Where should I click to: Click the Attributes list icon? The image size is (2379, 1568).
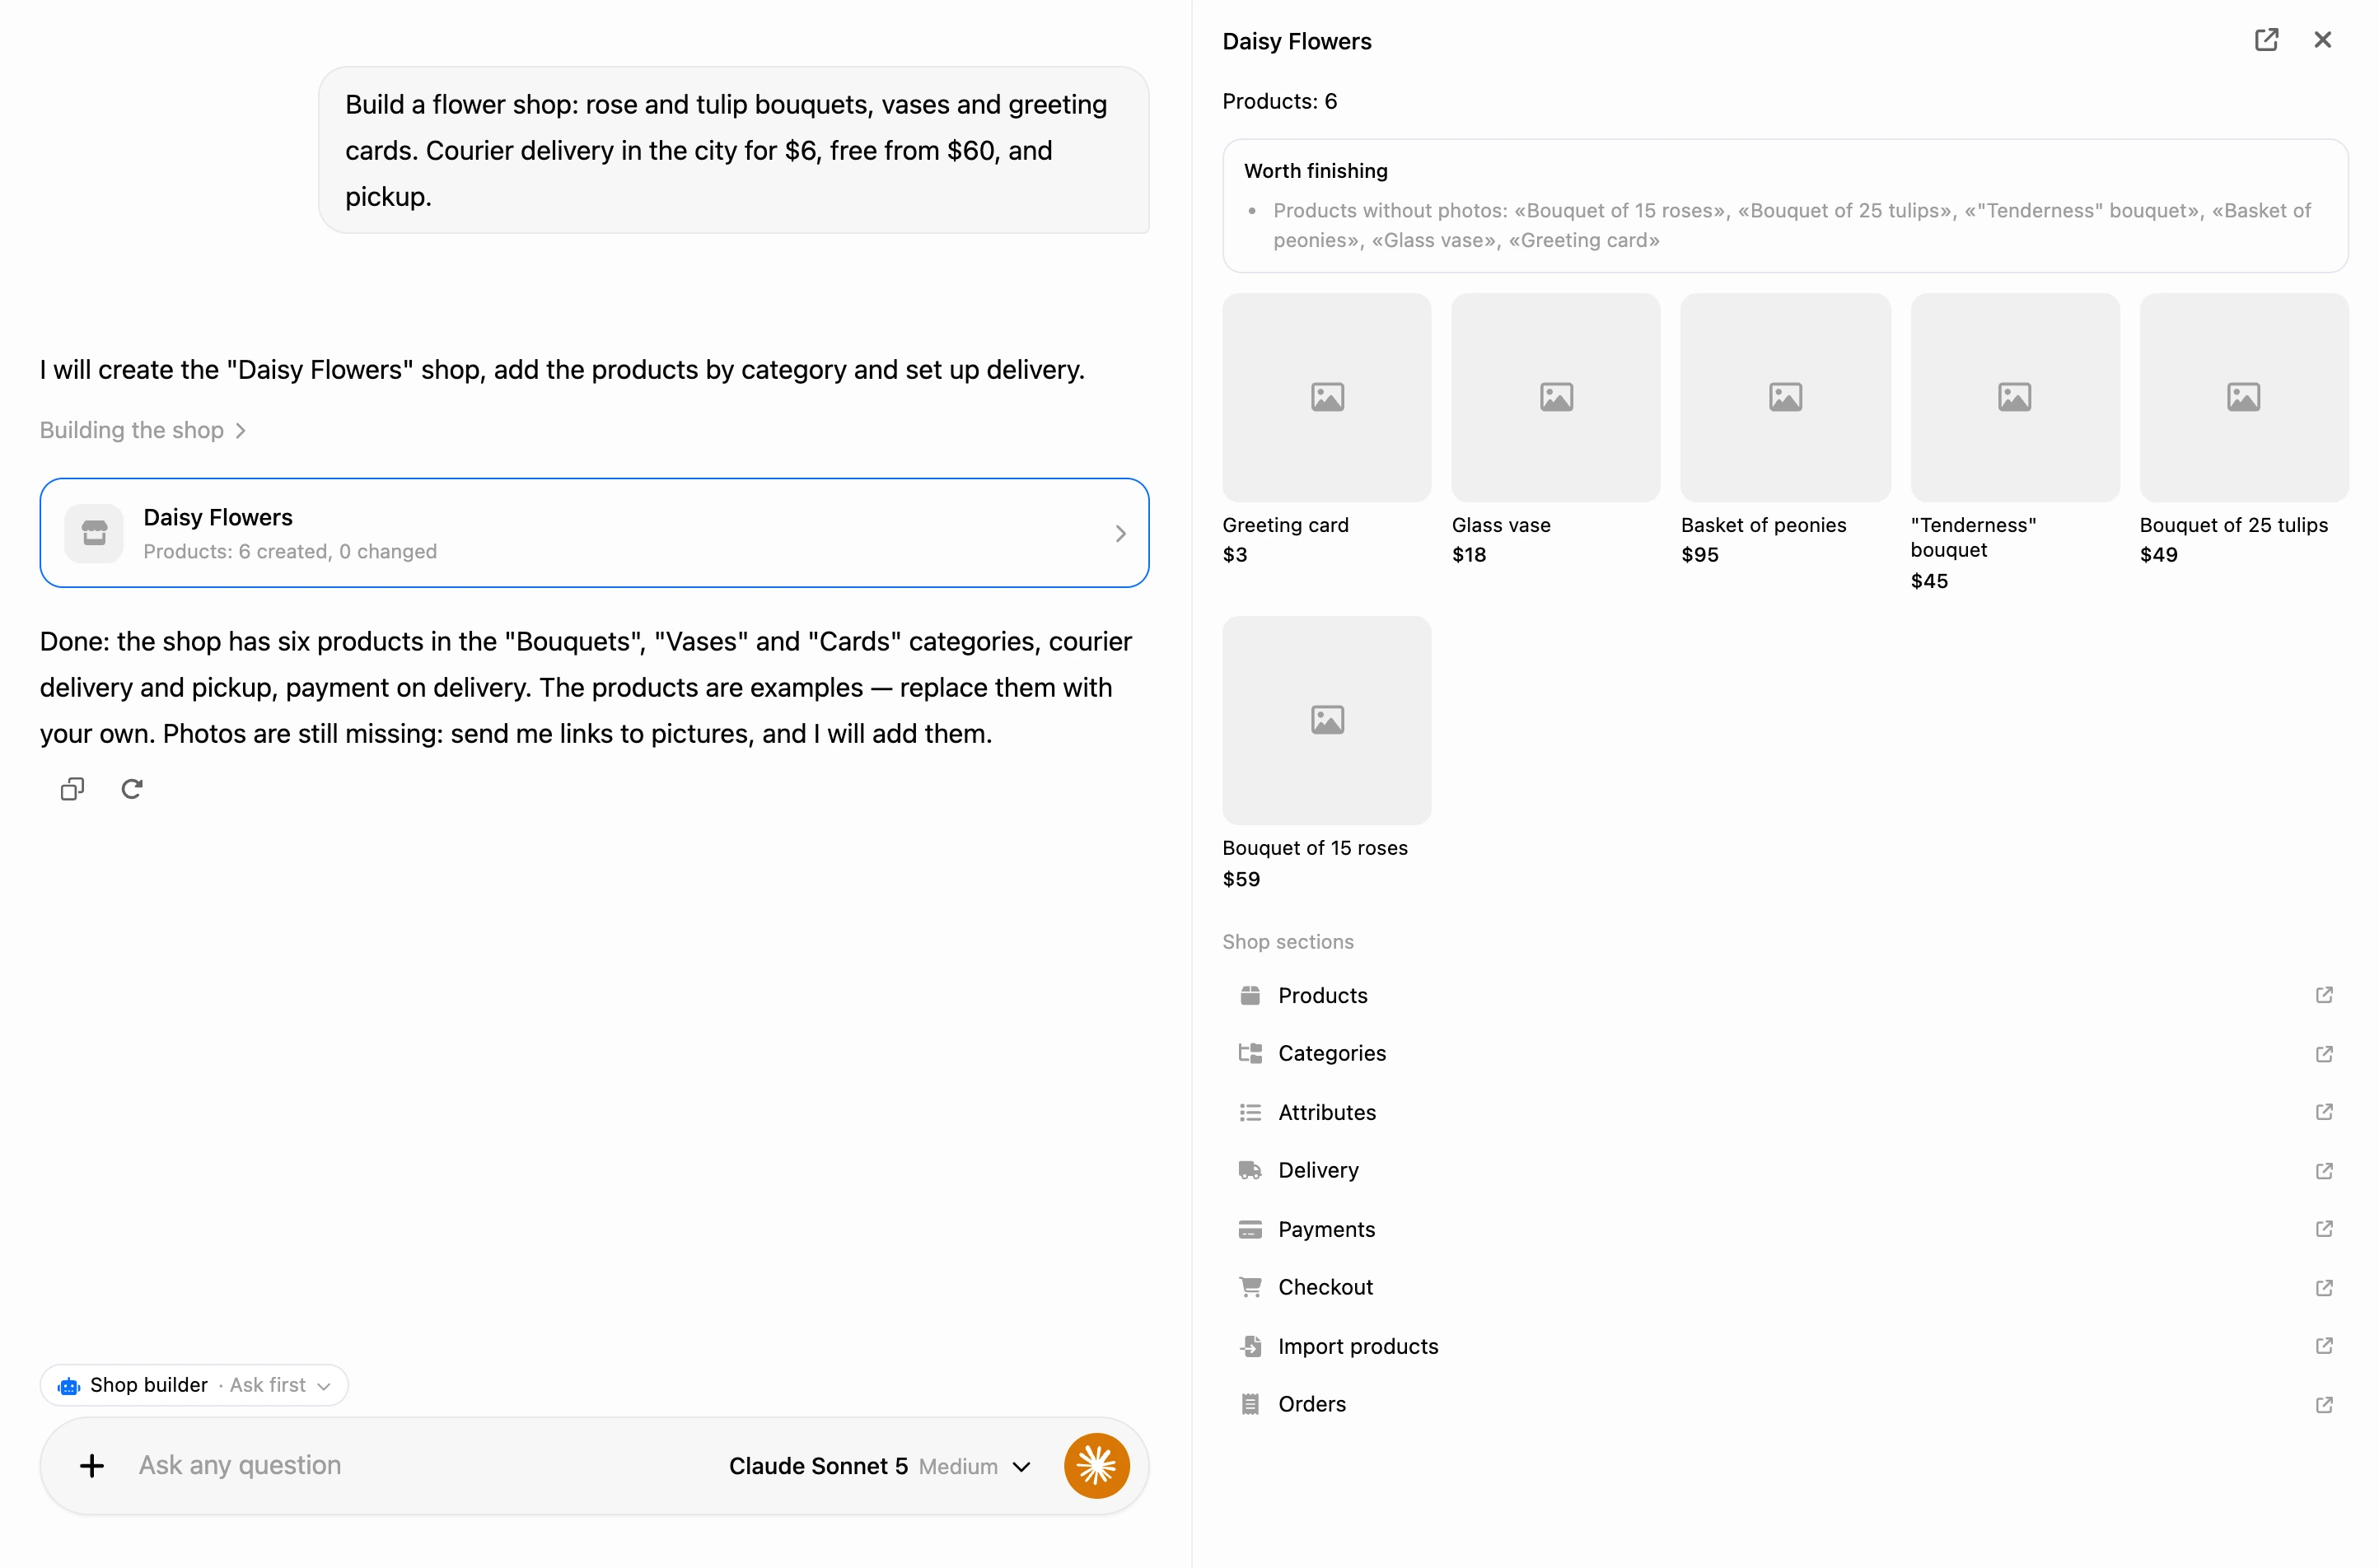click(x=1250, y=1112)
